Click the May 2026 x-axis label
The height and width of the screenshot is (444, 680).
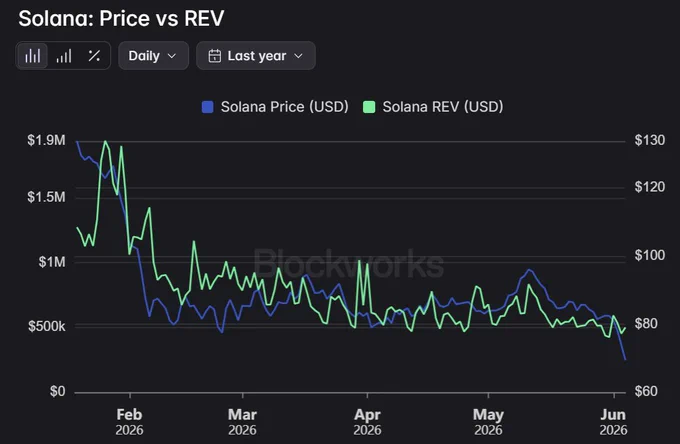488,422
